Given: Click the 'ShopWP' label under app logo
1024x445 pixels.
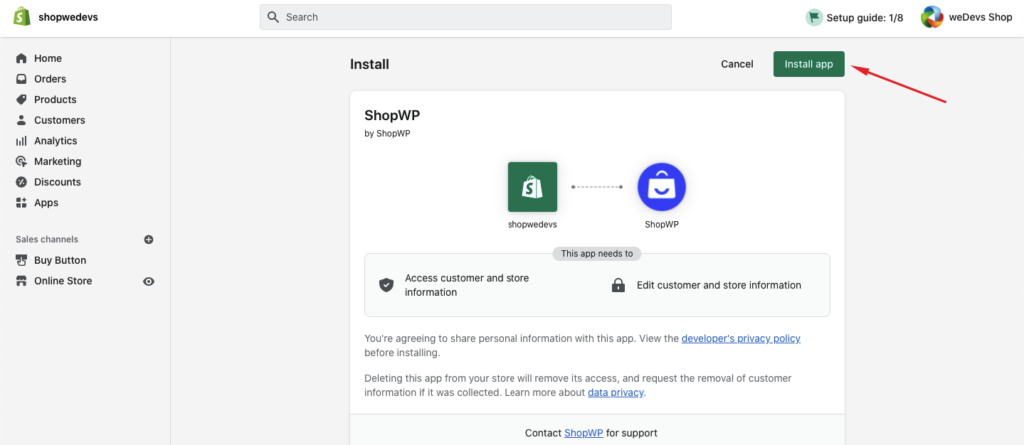Looking at the screenshot, I should coord(662,224).
